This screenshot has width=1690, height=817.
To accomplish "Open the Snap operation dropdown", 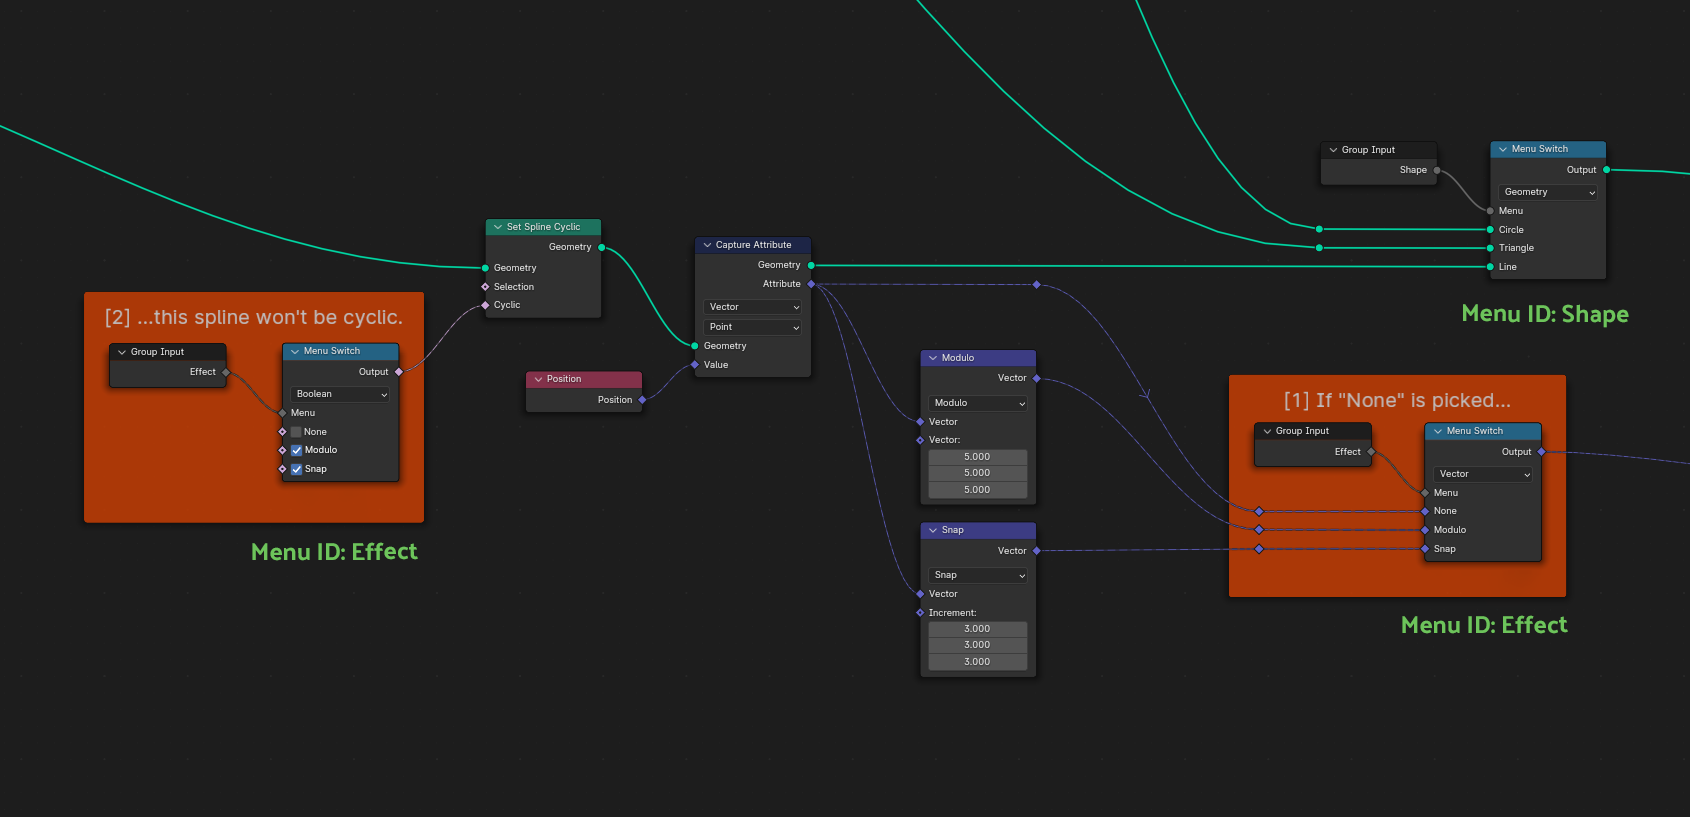I will coord(978,575).
